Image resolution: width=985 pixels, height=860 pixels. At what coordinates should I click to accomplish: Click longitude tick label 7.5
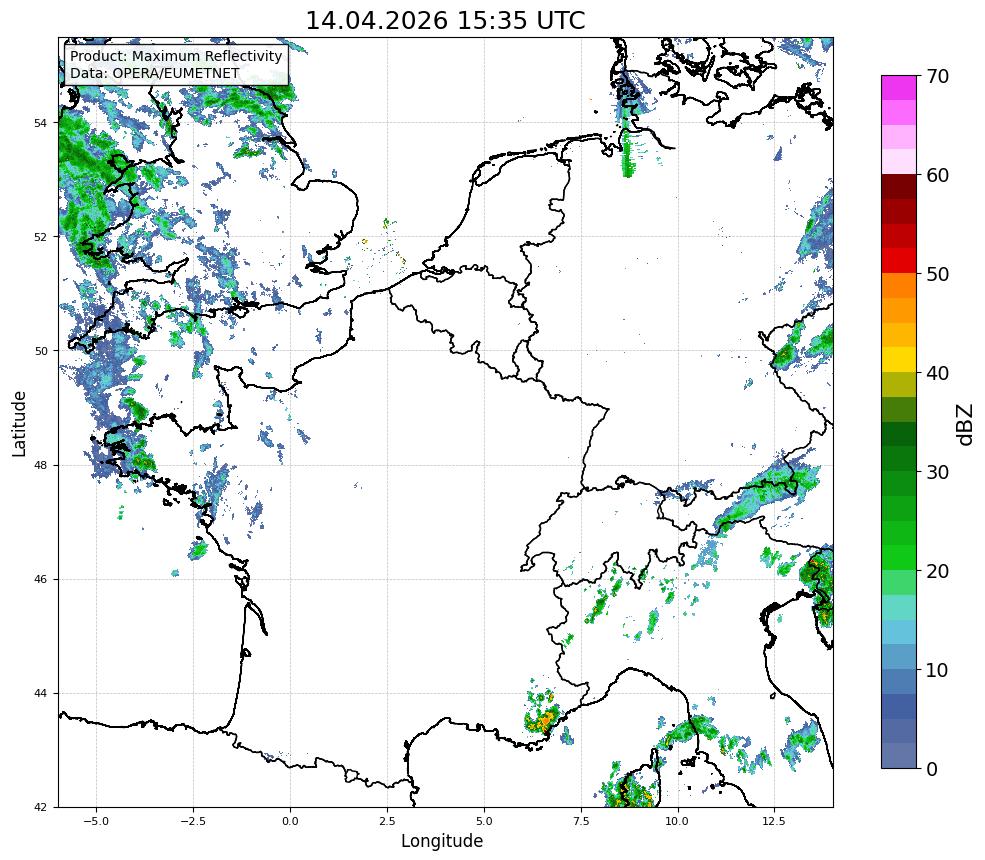click(581, 821)
